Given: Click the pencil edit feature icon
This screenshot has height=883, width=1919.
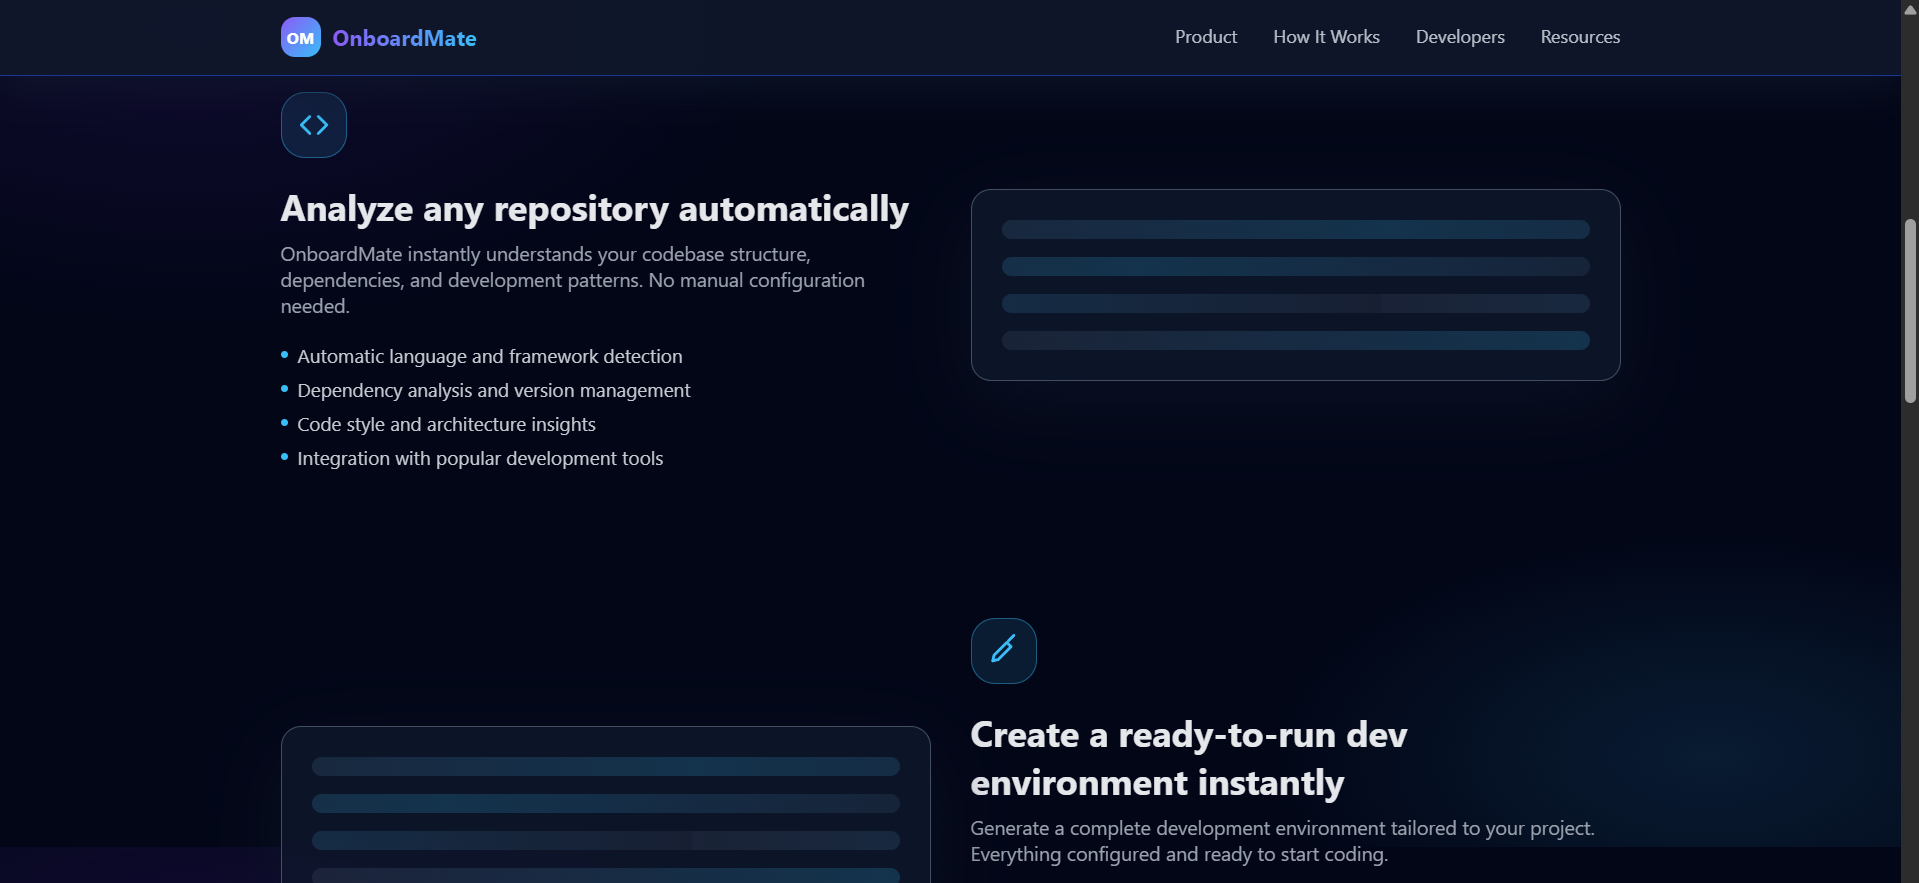Looking at the screenshot, I should (1003, 651).
